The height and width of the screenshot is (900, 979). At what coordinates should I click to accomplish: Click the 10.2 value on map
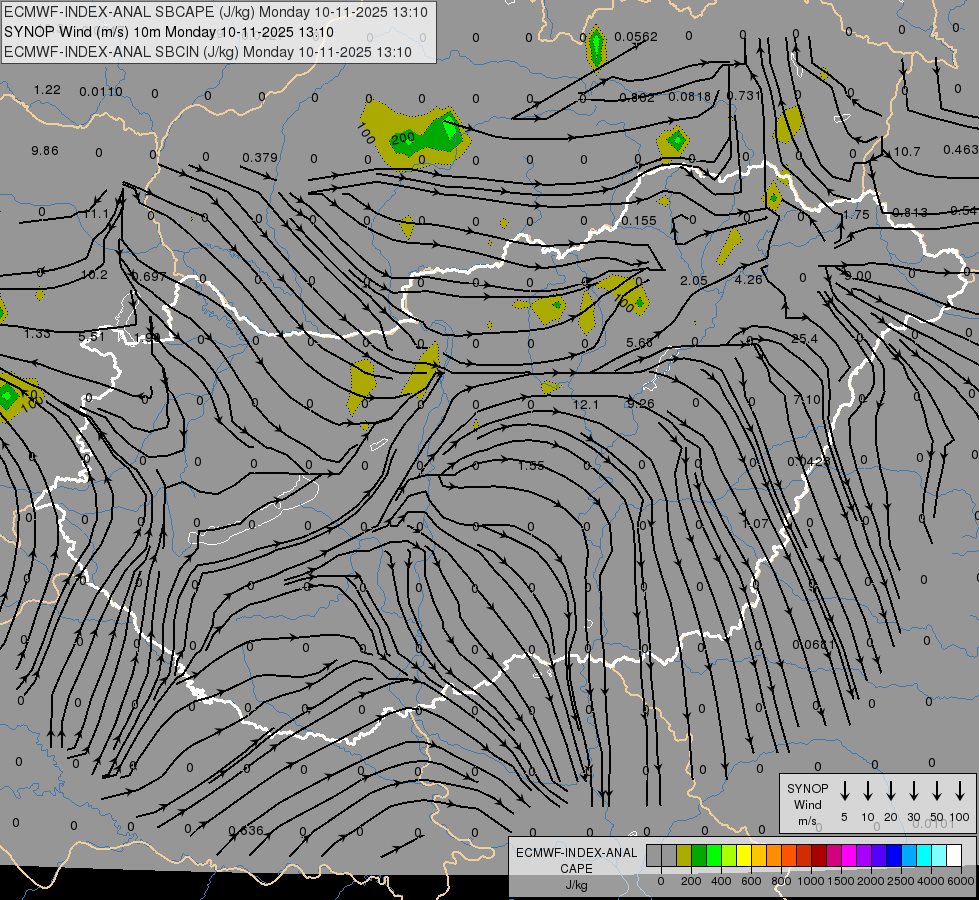[x=94, y=275]
